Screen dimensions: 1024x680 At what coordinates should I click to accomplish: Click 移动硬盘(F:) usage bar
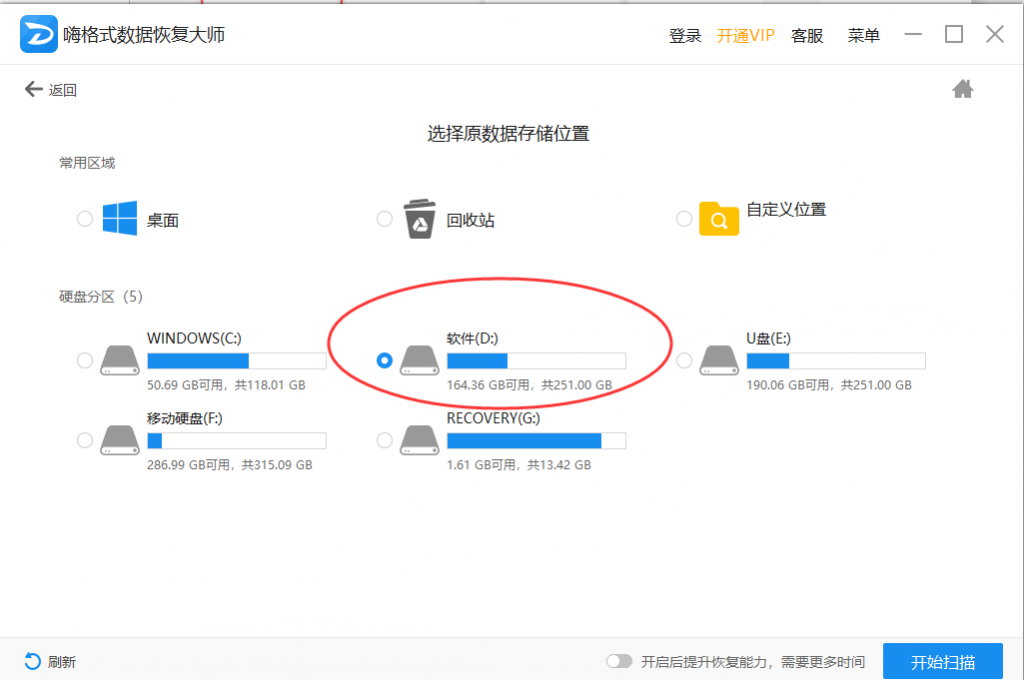click(x=236, y=440)
